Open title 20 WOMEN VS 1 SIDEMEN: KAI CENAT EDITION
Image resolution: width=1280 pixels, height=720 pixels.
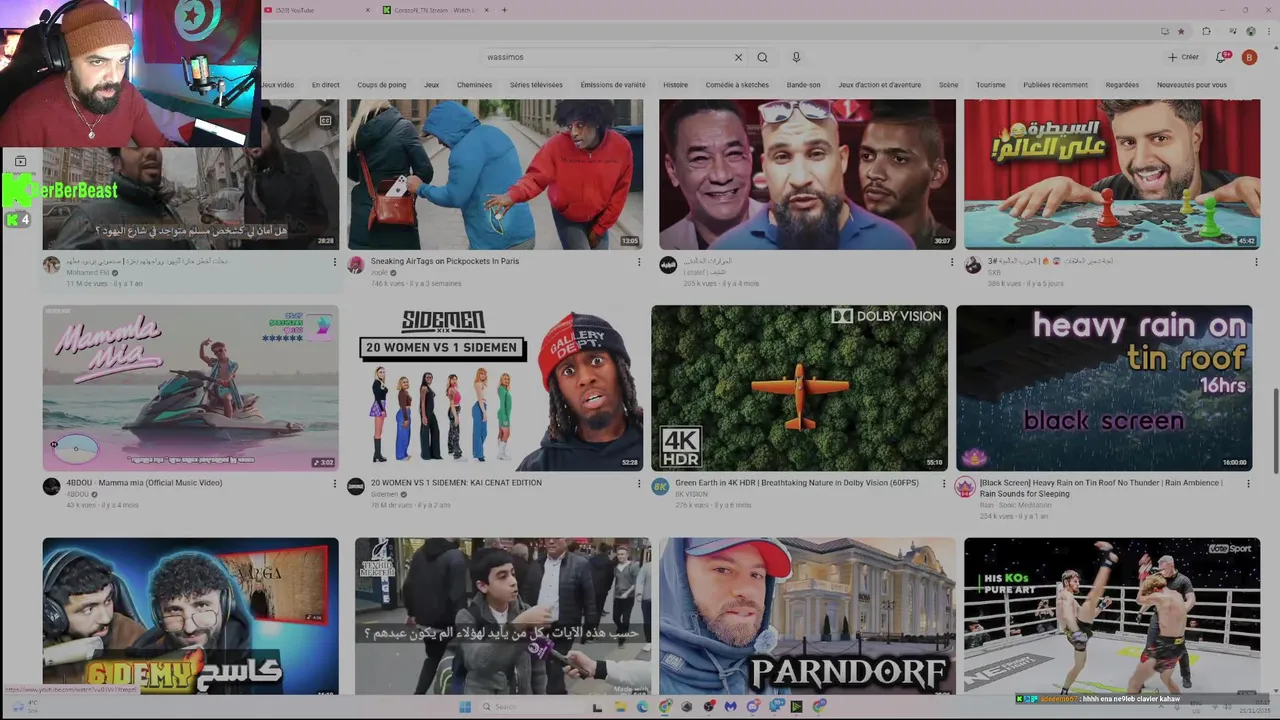pyautogui.click(x=456, y=483)
